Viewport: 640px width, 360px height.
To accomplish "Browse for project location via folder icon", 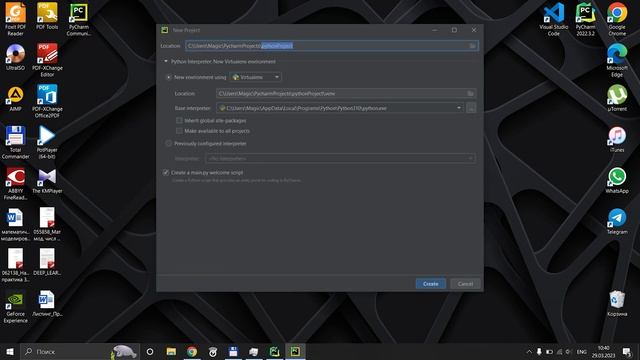I will pos(472,46).
